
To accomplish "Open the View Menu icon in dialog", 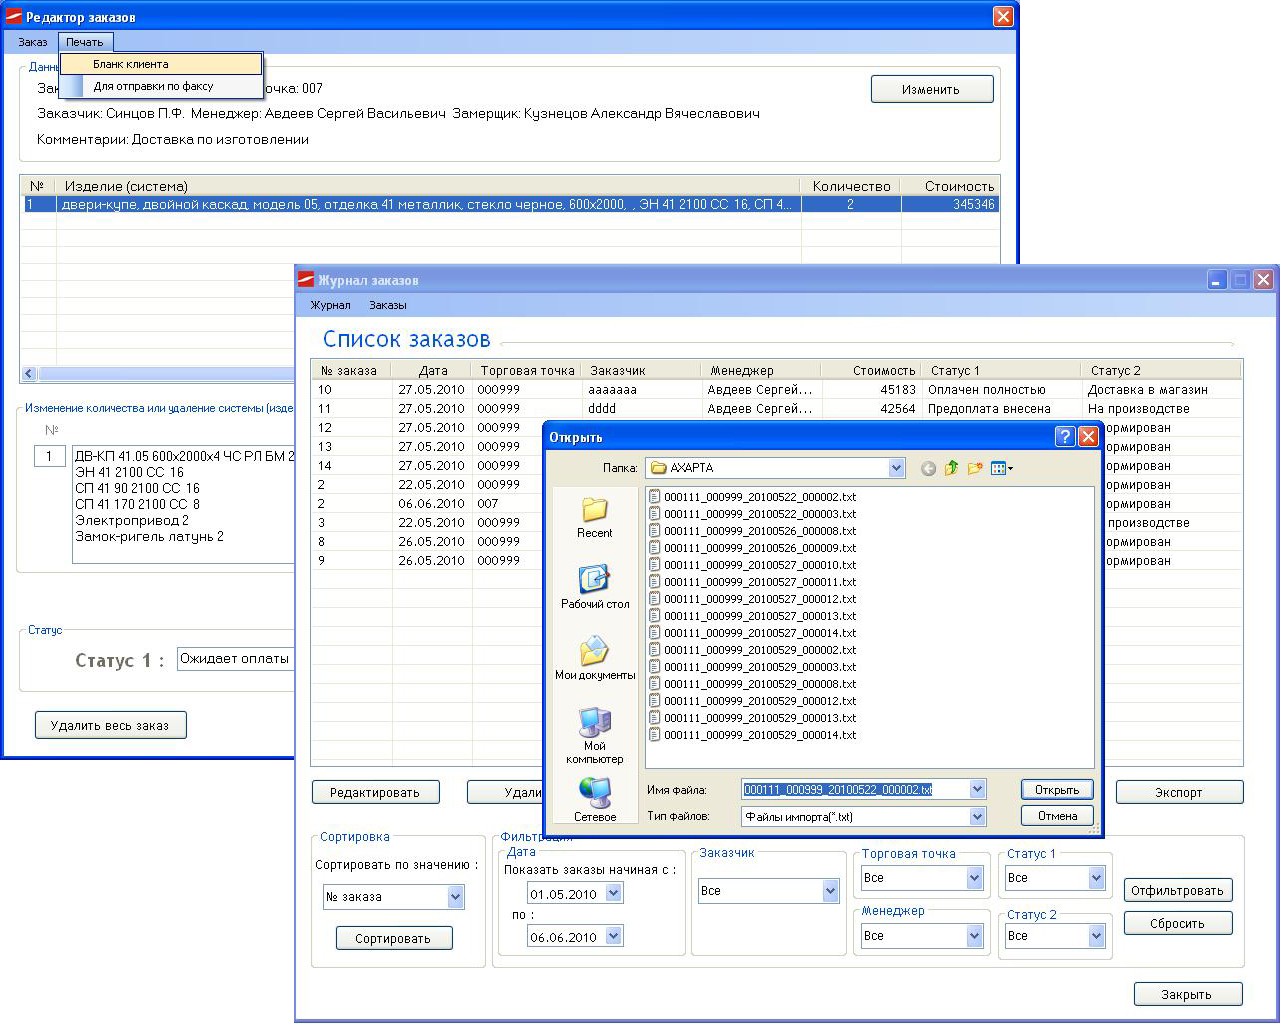I will 1002,468.
